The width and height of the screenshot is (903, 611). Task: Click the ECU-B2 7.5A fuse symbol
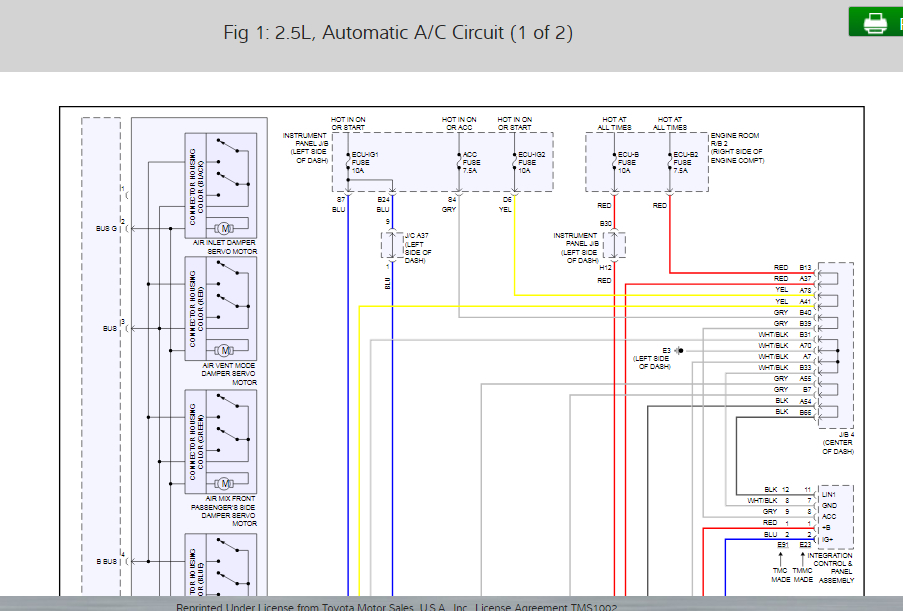[670, 162]
